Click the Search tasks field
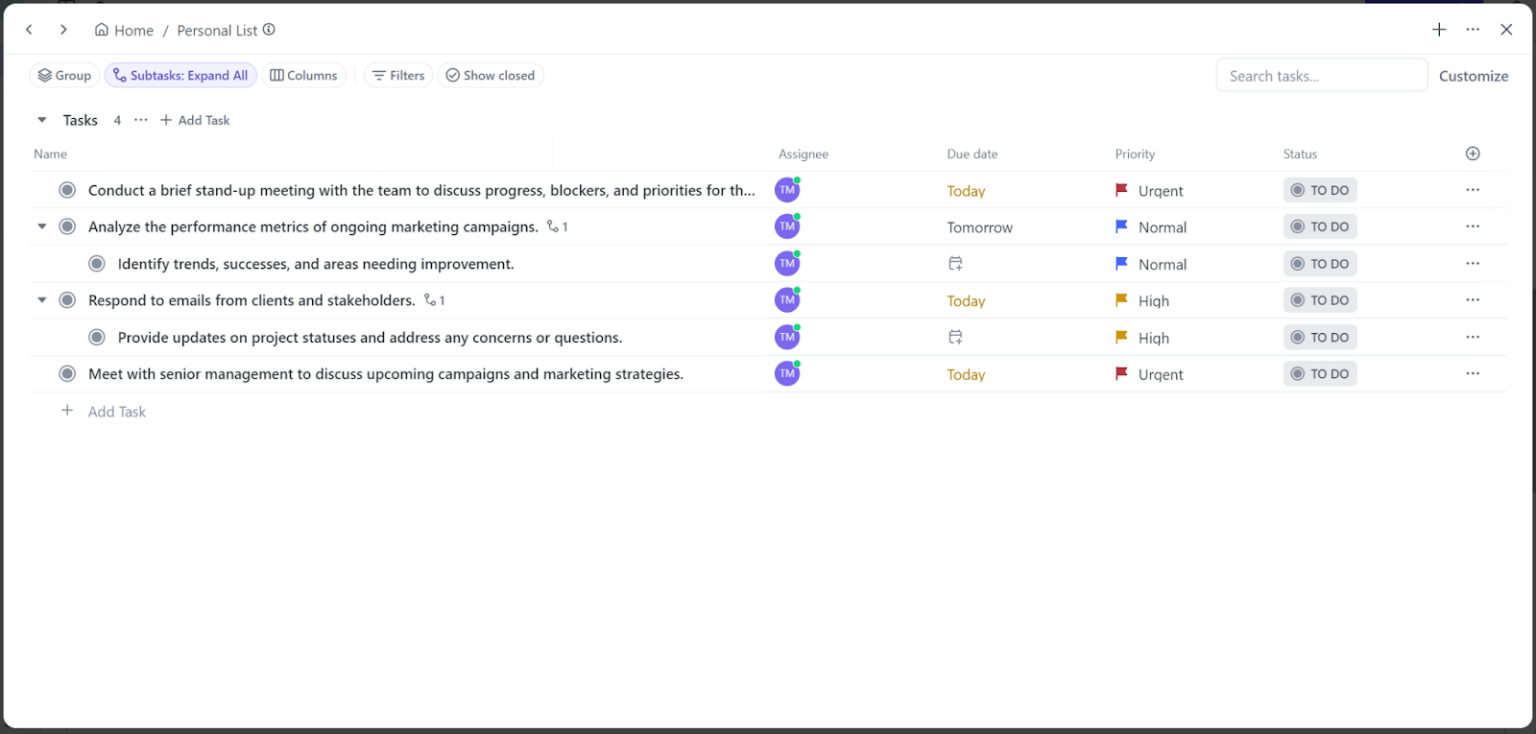 [1321, 74]
